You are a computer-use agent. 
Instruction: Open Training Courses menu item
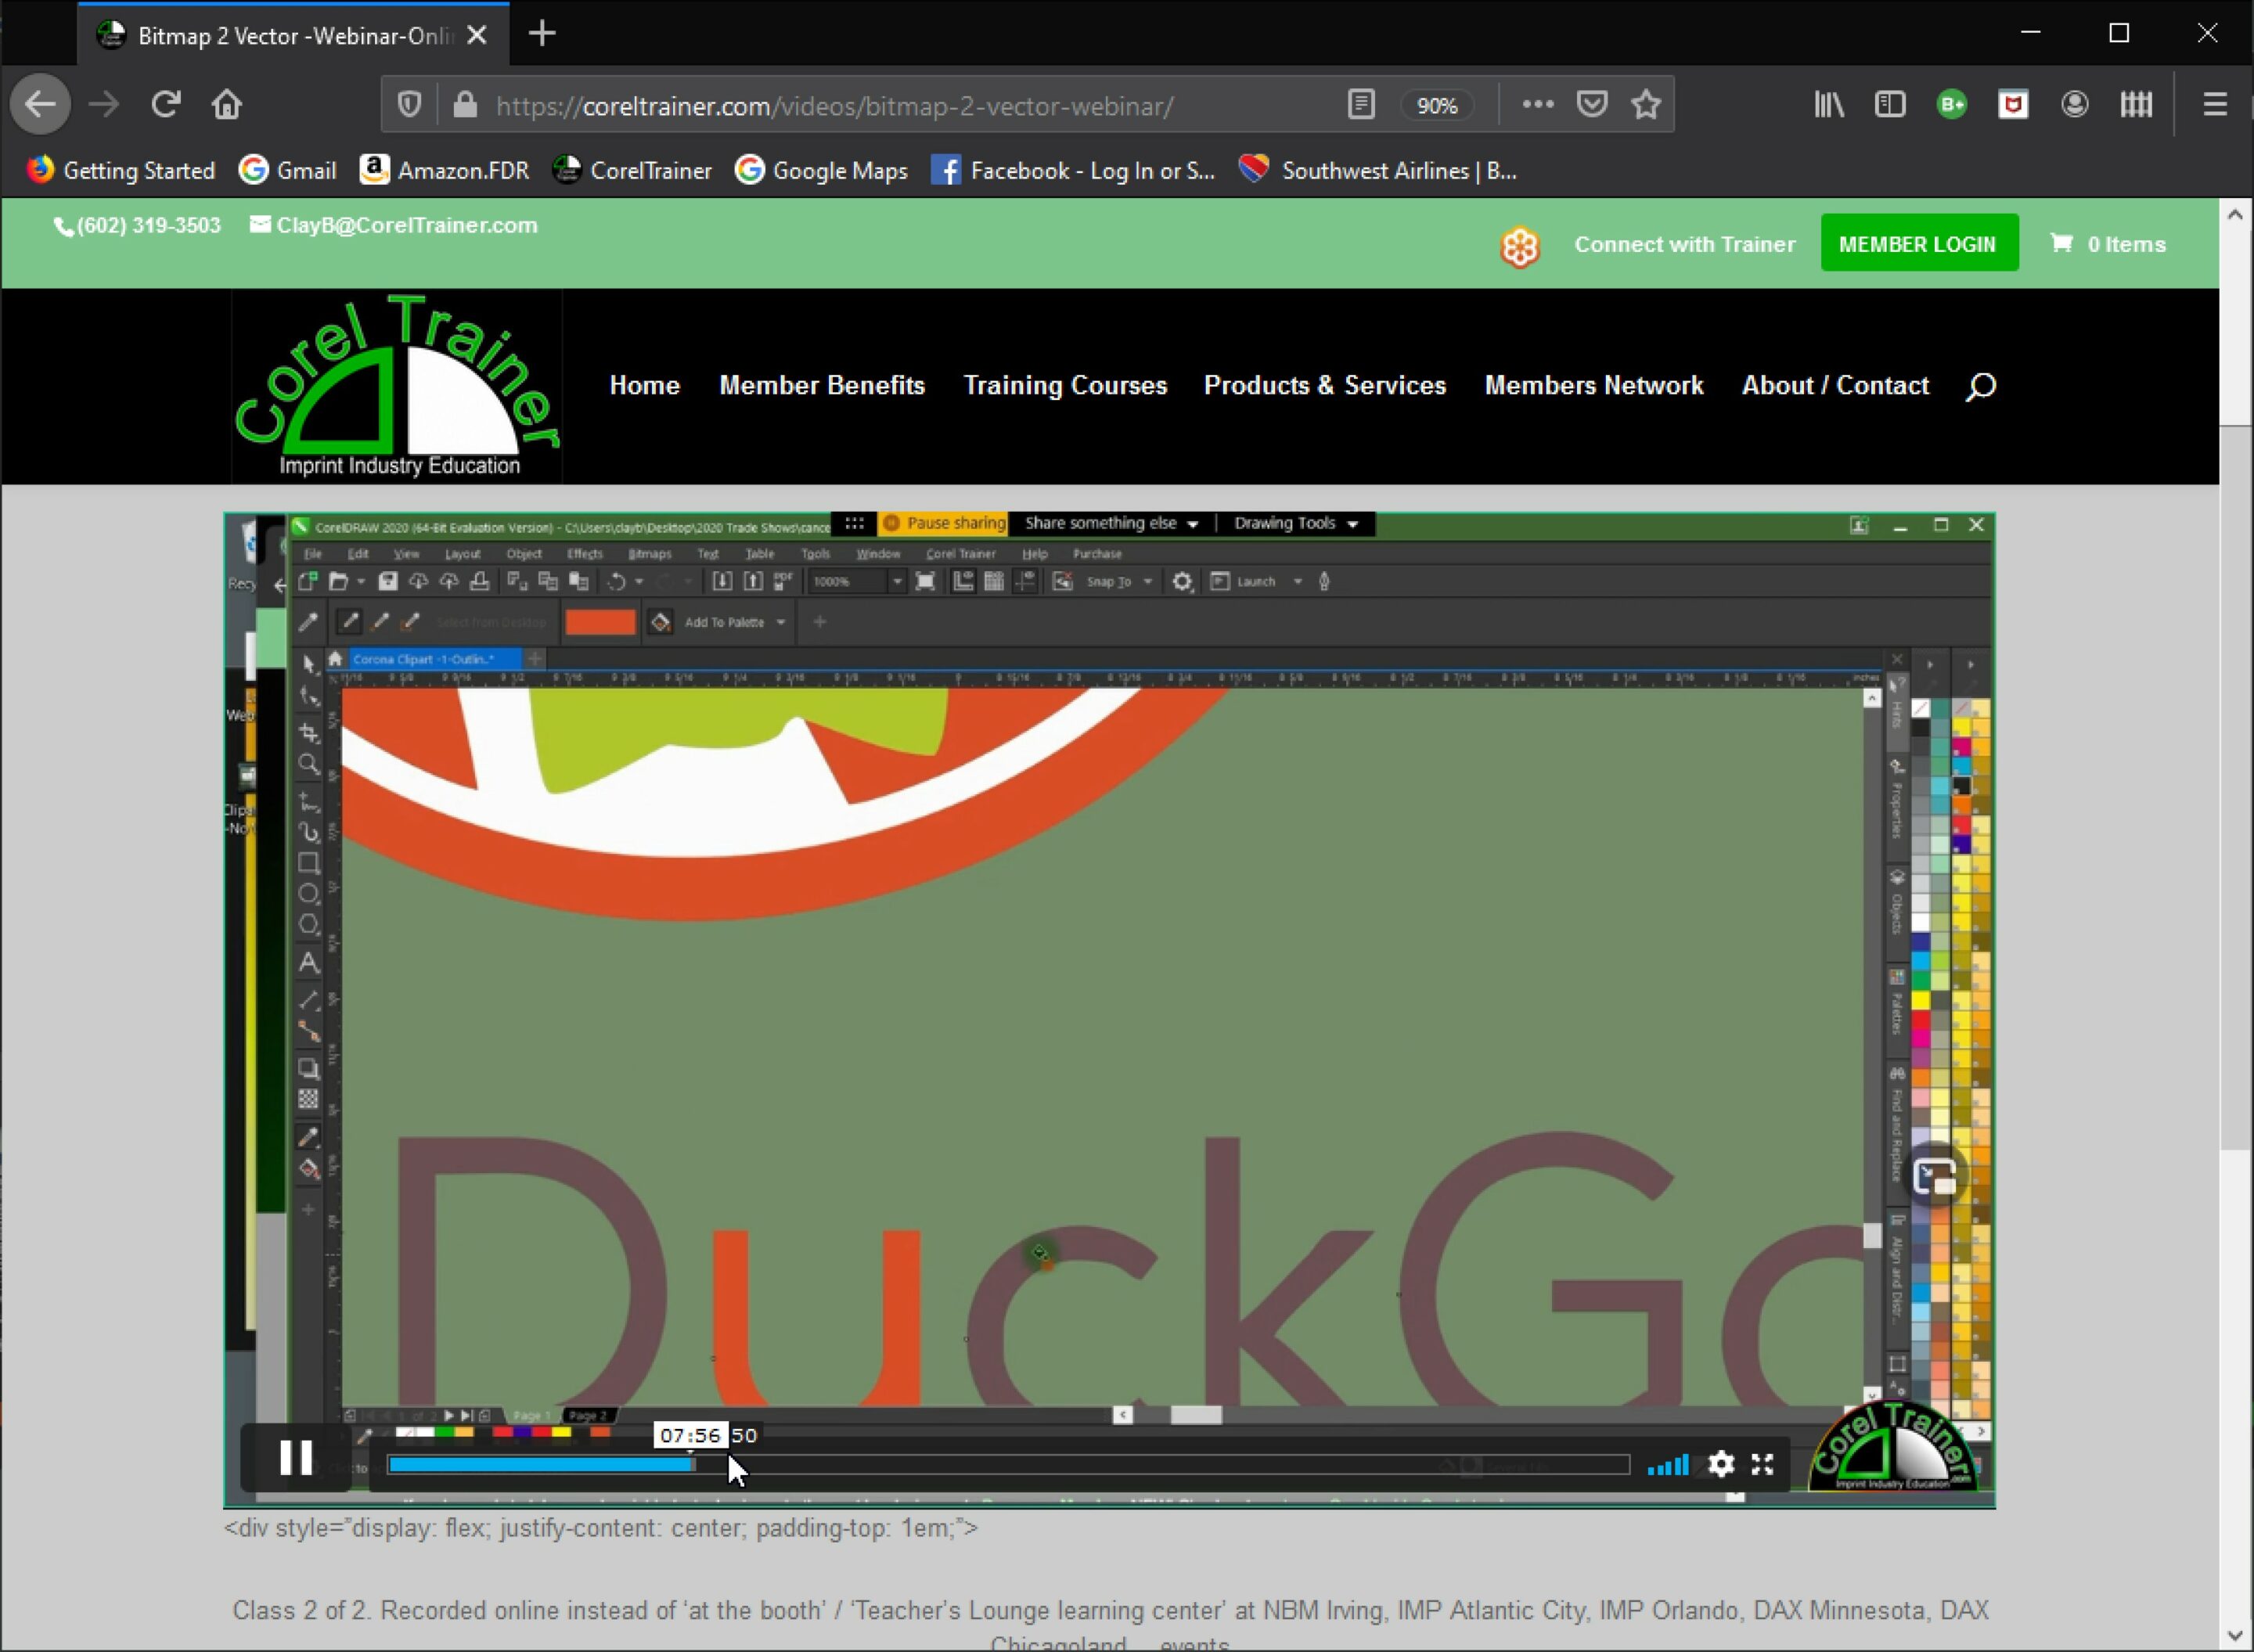tap(1065, 386)
